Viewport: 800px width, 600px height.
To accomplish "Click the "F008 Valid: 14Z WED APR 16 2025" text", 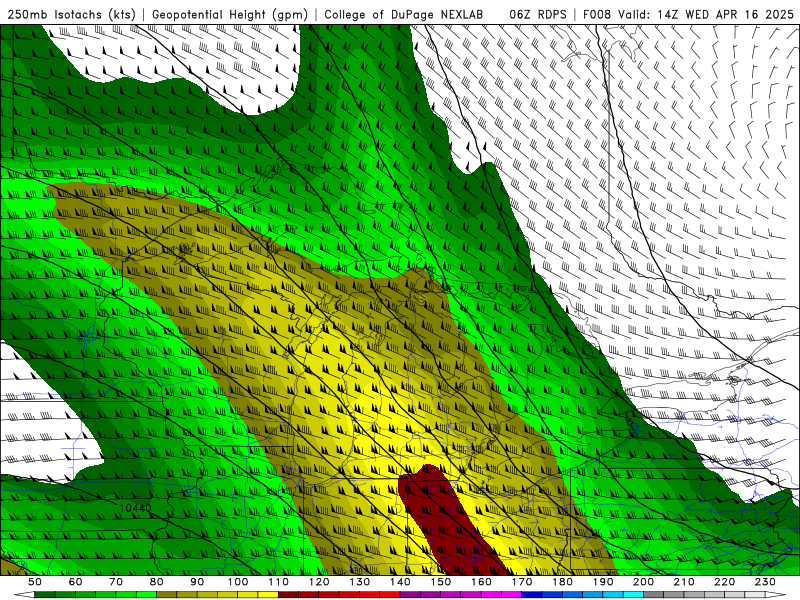I will click(x=688, y=14).
